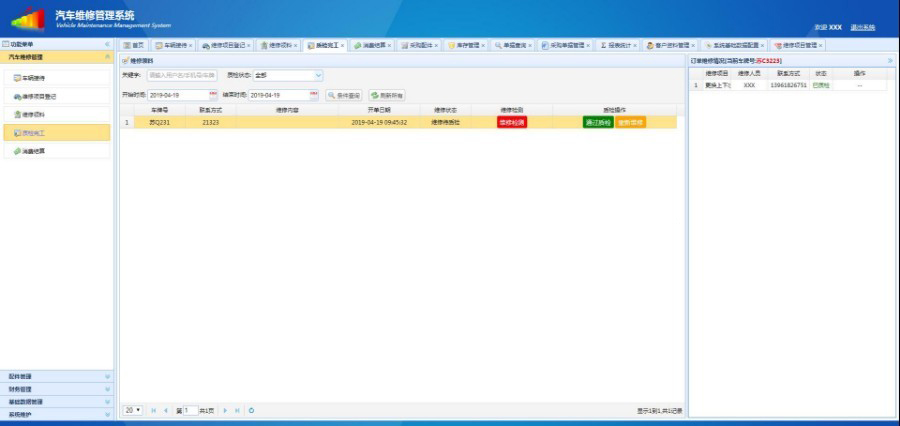Screen dimensions: 900x426
Task: Collapse the right order details panel
Action: coord(890,61)
